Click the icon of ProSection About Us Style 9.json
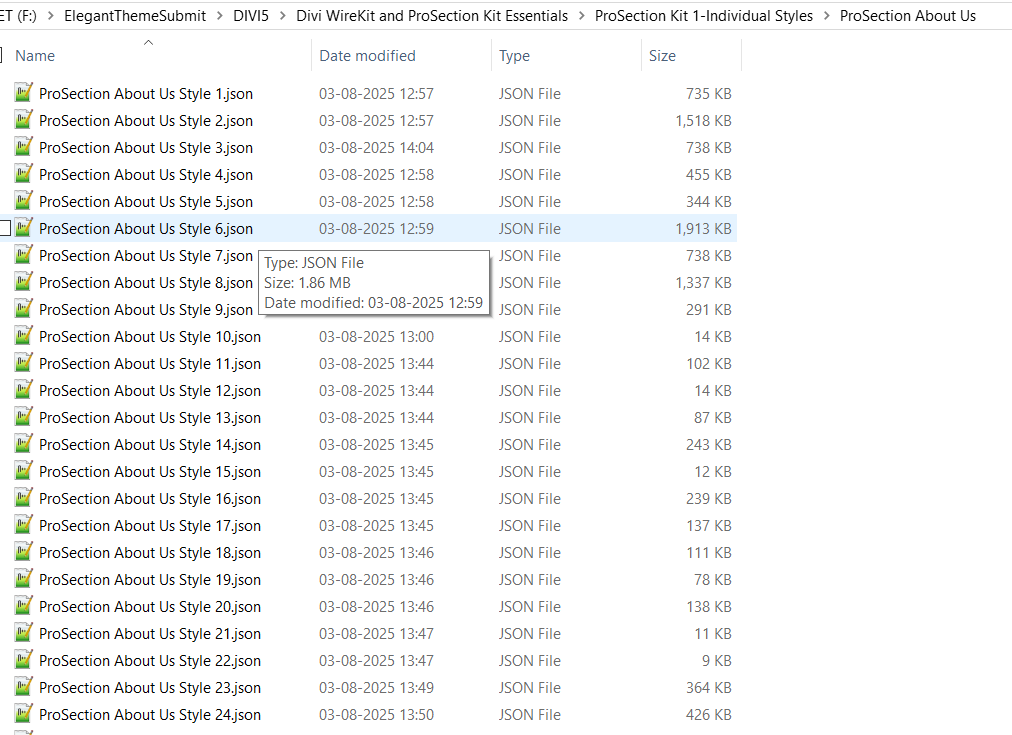Viewport: 1012px width, 735px height. 23,309
